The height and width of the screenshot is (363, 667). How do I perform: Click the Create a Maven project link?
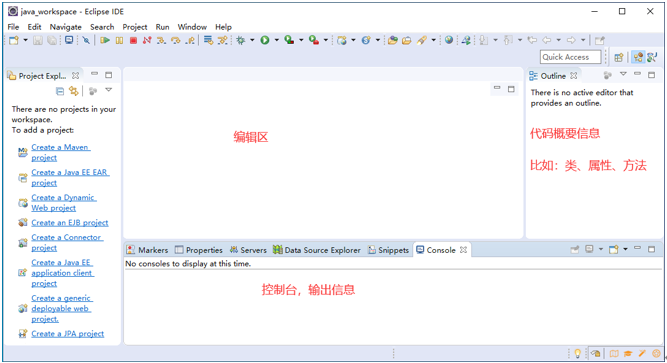click(x=61, y=152)
